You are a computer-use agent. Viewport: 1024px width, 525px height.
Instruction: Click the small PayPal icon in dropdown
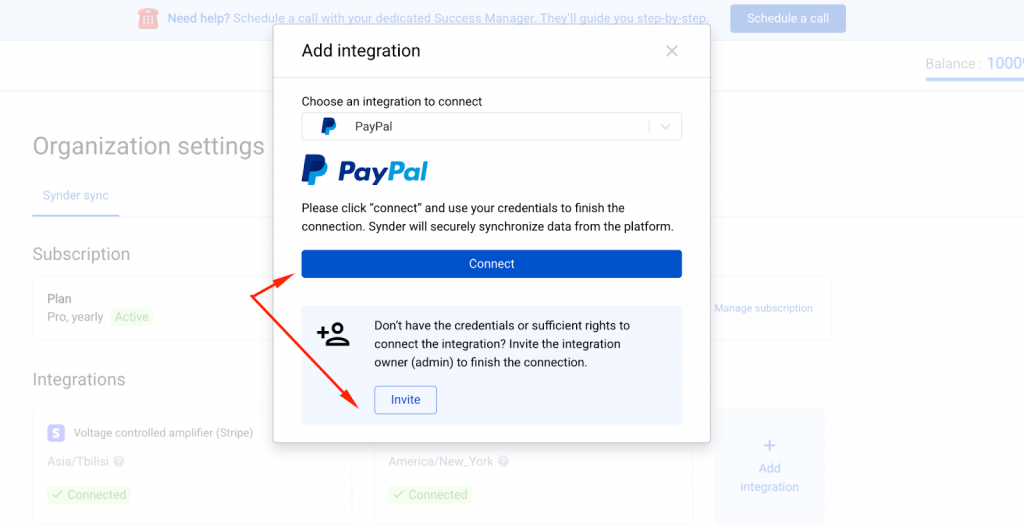pos(328,127)
